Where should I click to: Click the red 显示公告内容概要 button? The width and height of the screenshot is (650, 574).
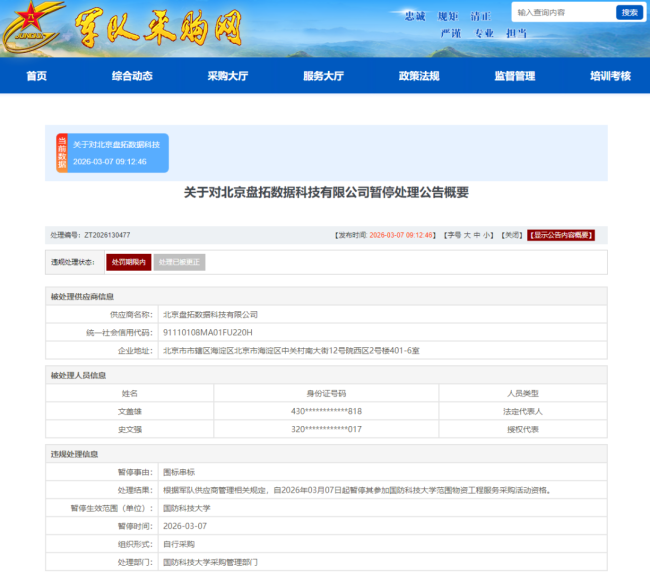(561, 235)
